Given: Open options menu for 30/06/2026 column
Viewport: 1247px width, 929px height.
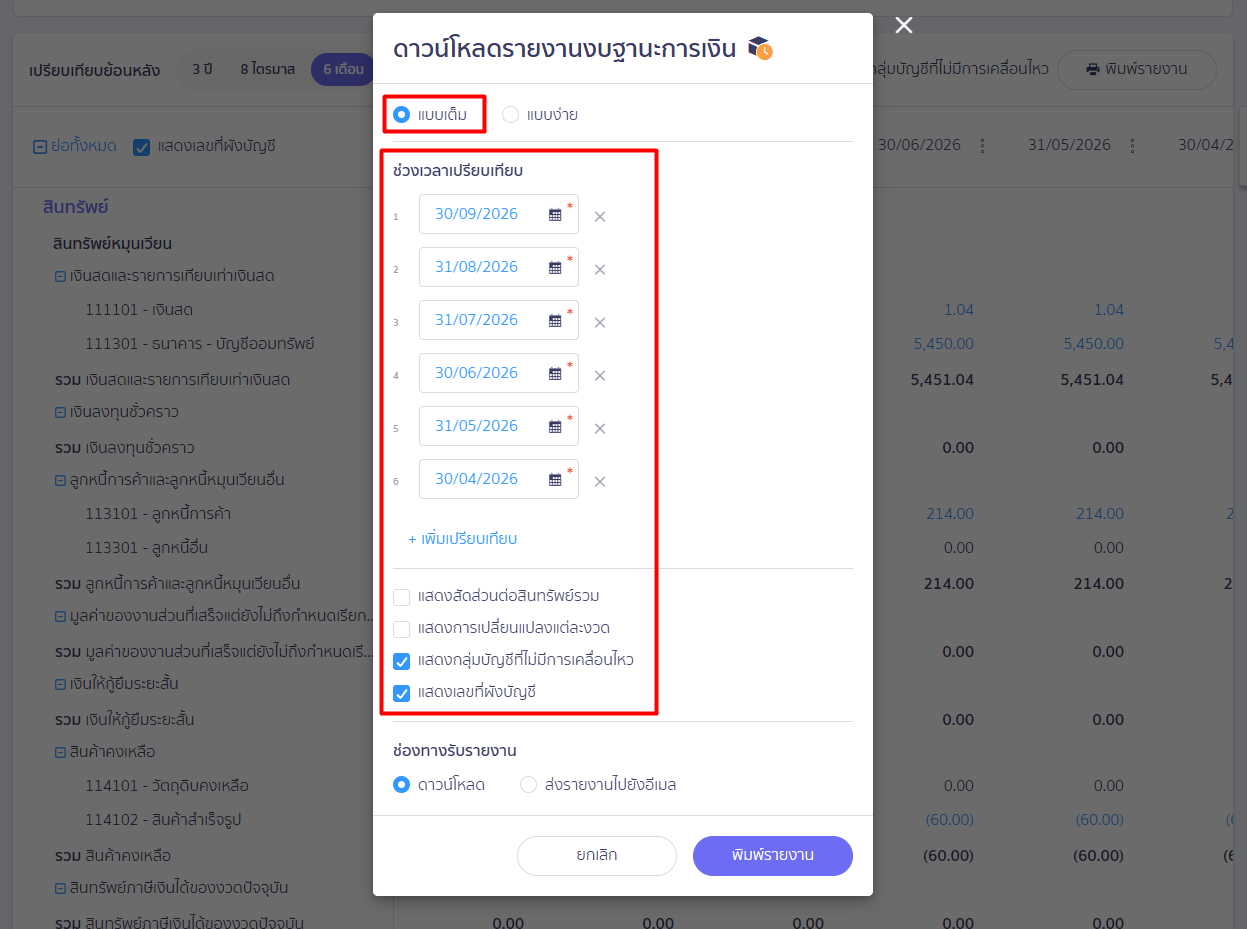Looking at the screenshot, I should [982, 146].
